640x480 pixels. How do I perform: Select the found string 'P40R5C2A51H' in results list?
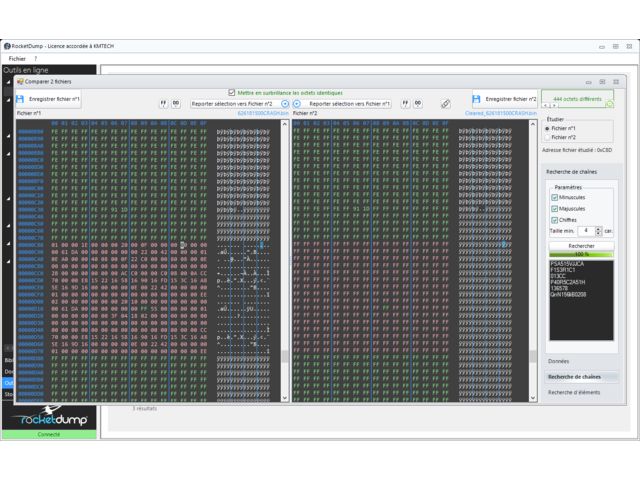[568, 282]
